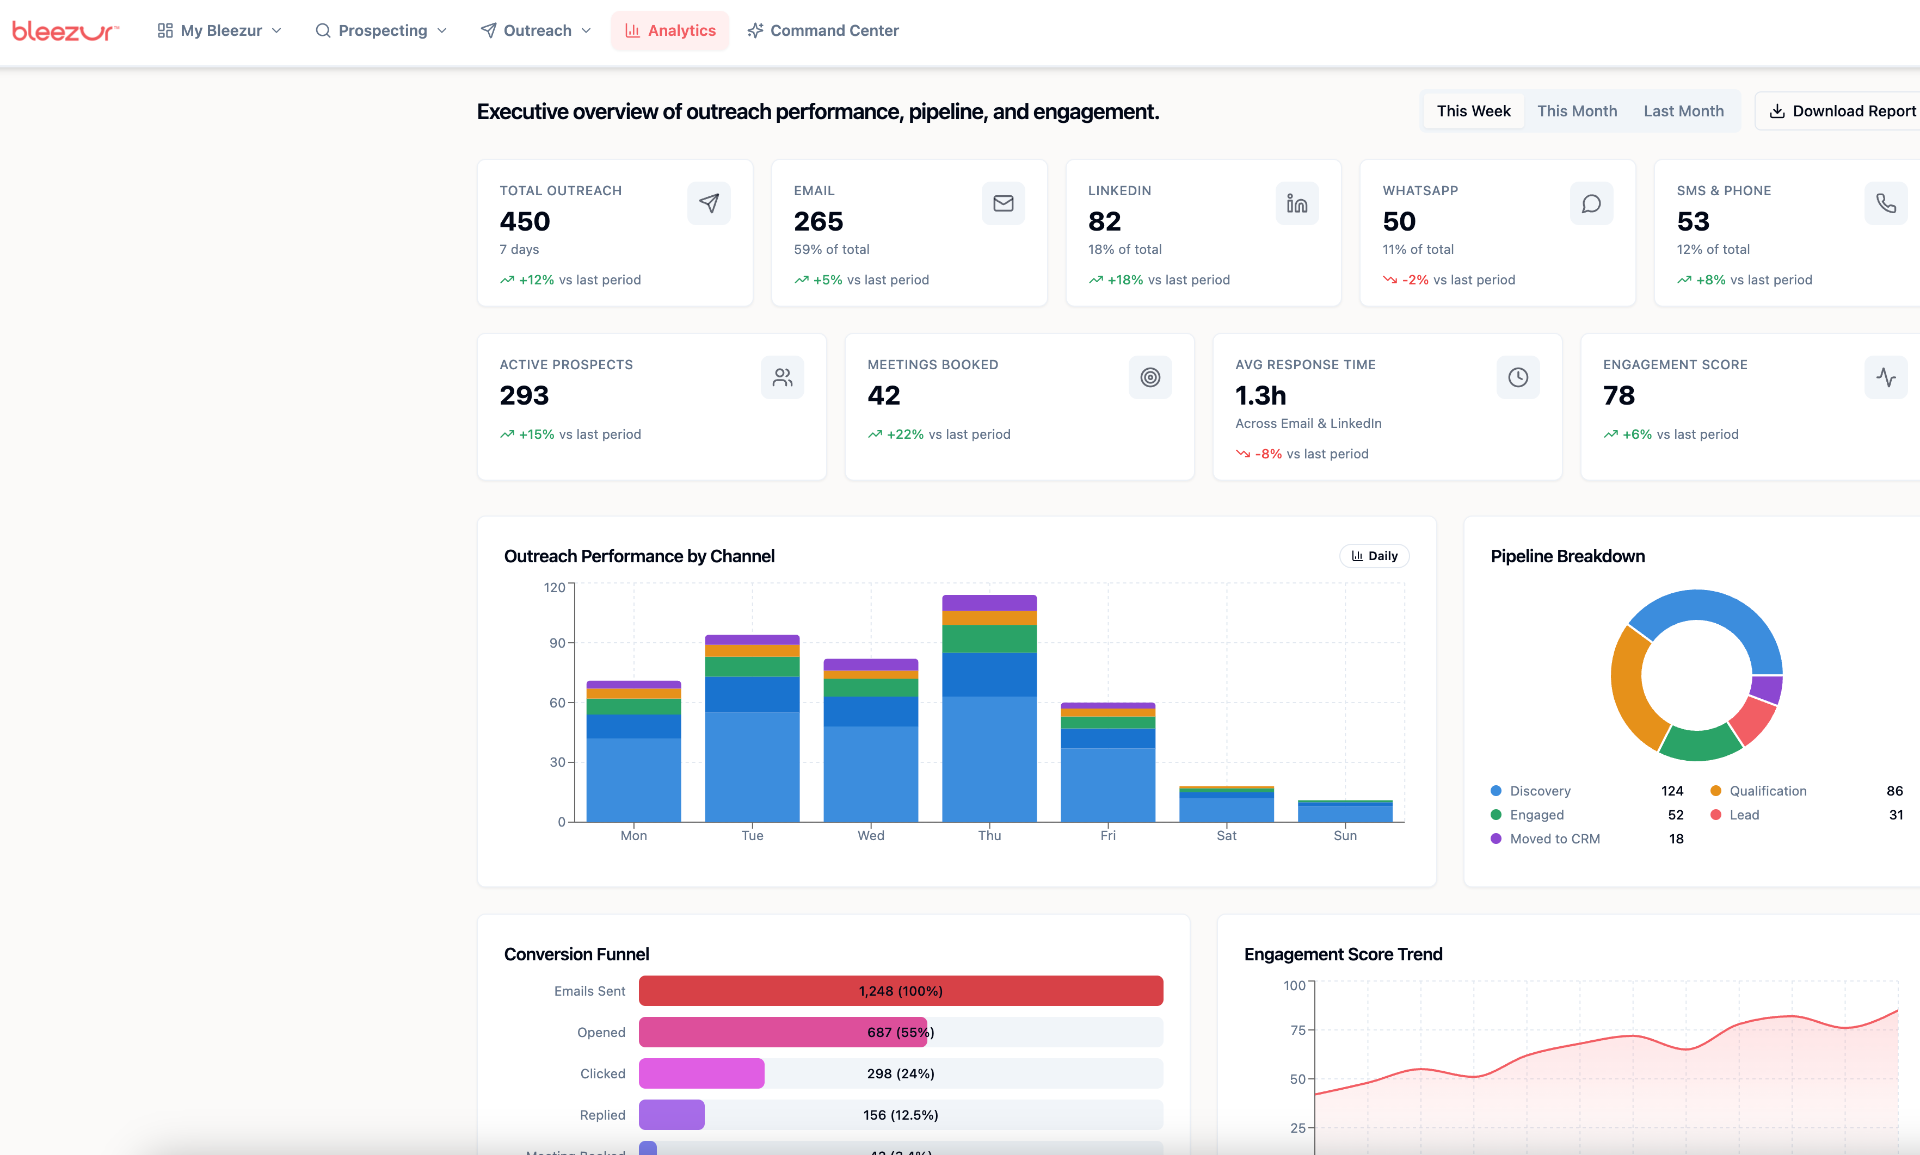The width and height of the screenshot is (1920, 1155).
Task: Click the Monday stacked bar in chart
Action: tap(633, 751)
